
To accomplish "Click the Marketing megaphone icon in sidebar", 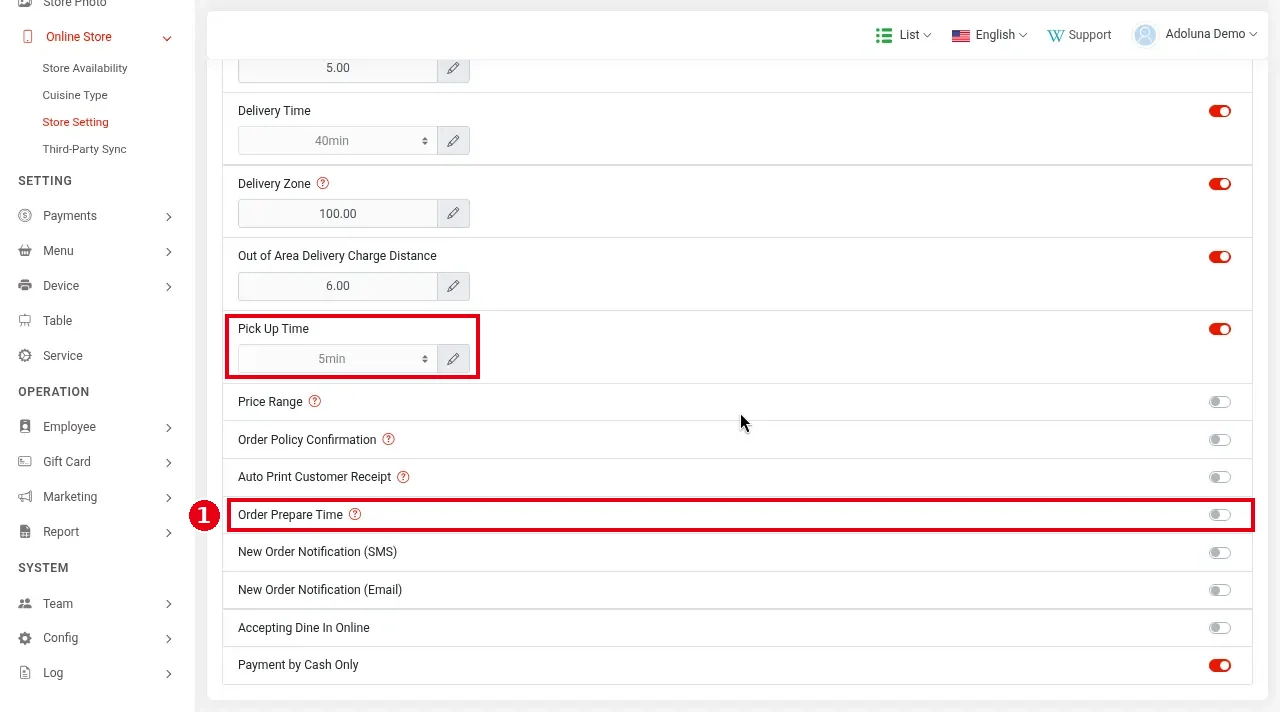I will click(x=25, y=497).
